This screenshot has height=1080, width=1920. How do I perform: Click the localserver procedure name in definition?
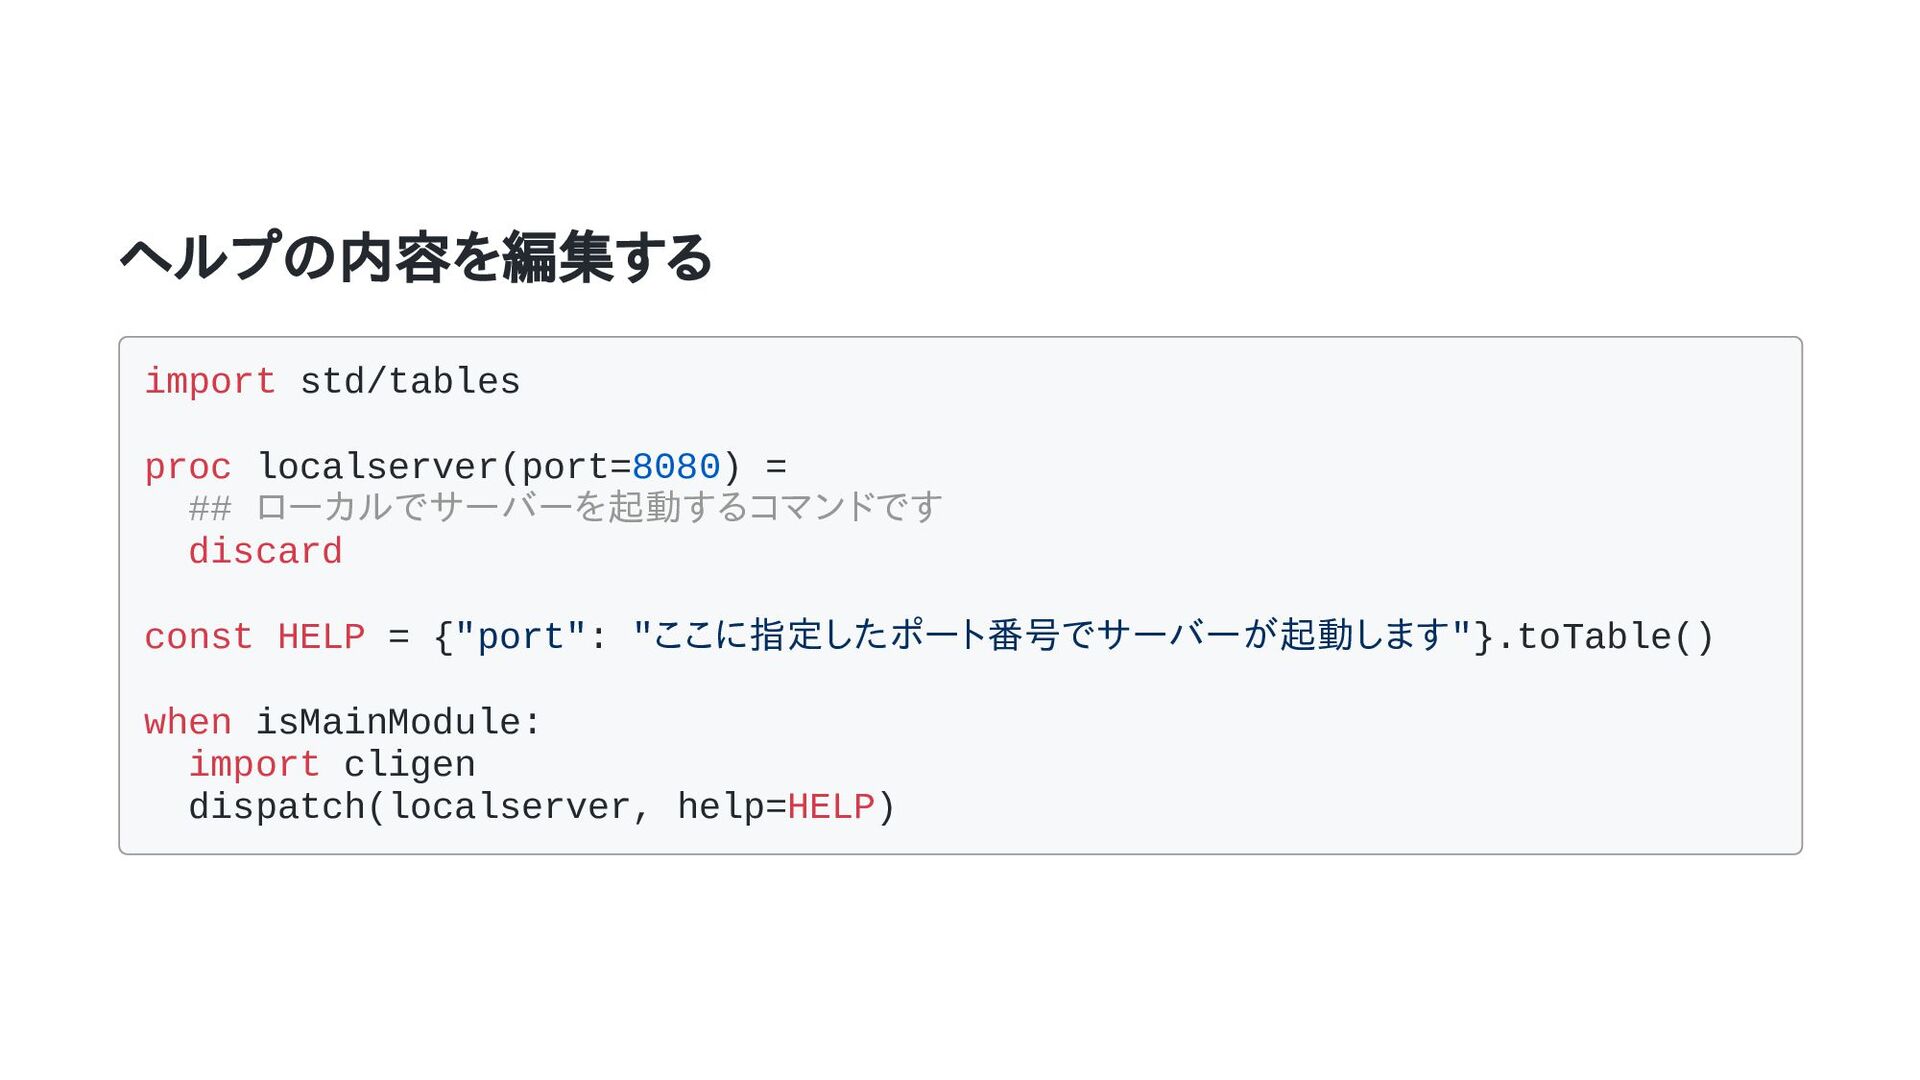377,467
